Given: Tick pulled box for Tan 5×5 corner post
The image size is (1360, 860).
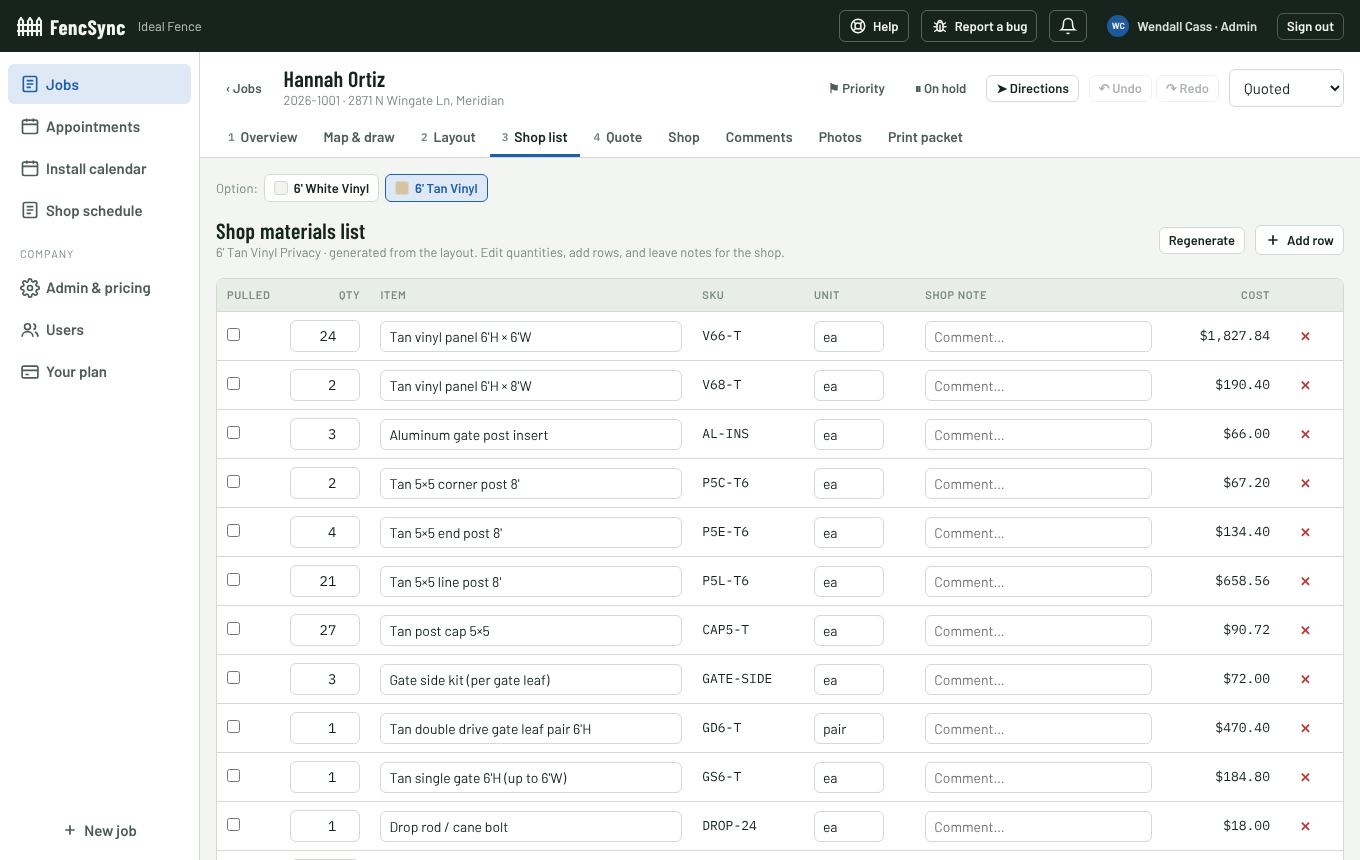Looking at the screenshot, I should point(233,482).
